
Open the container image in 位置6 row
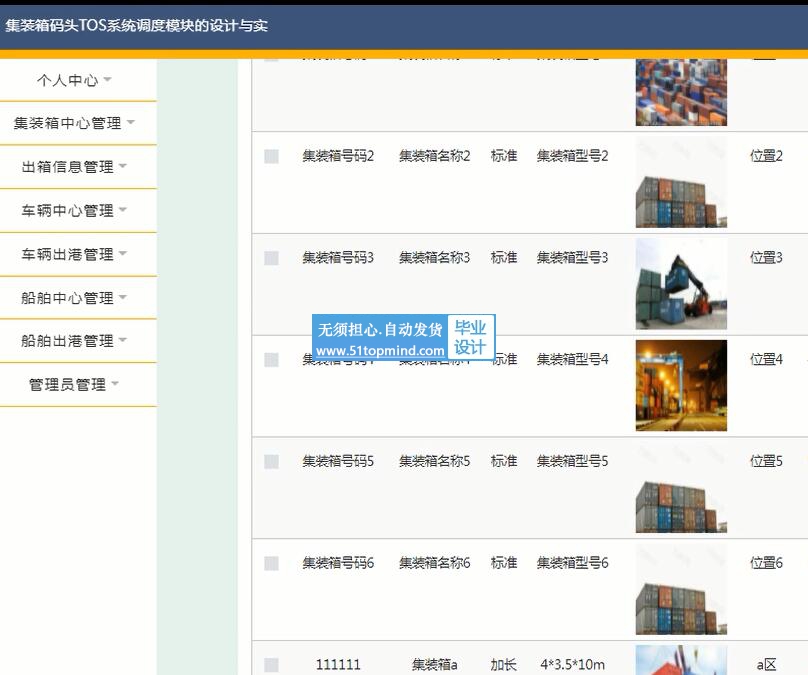pos(681,589)
